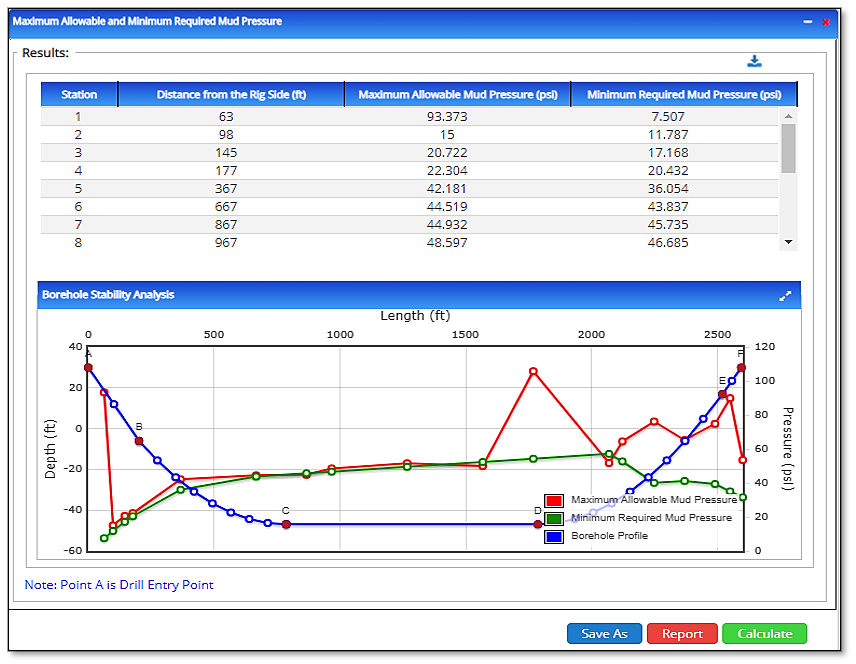856x664 pixels.
Task: Toggle Maximum Allowable Mud Pressure legend swatch
Action: click(554, 501)
